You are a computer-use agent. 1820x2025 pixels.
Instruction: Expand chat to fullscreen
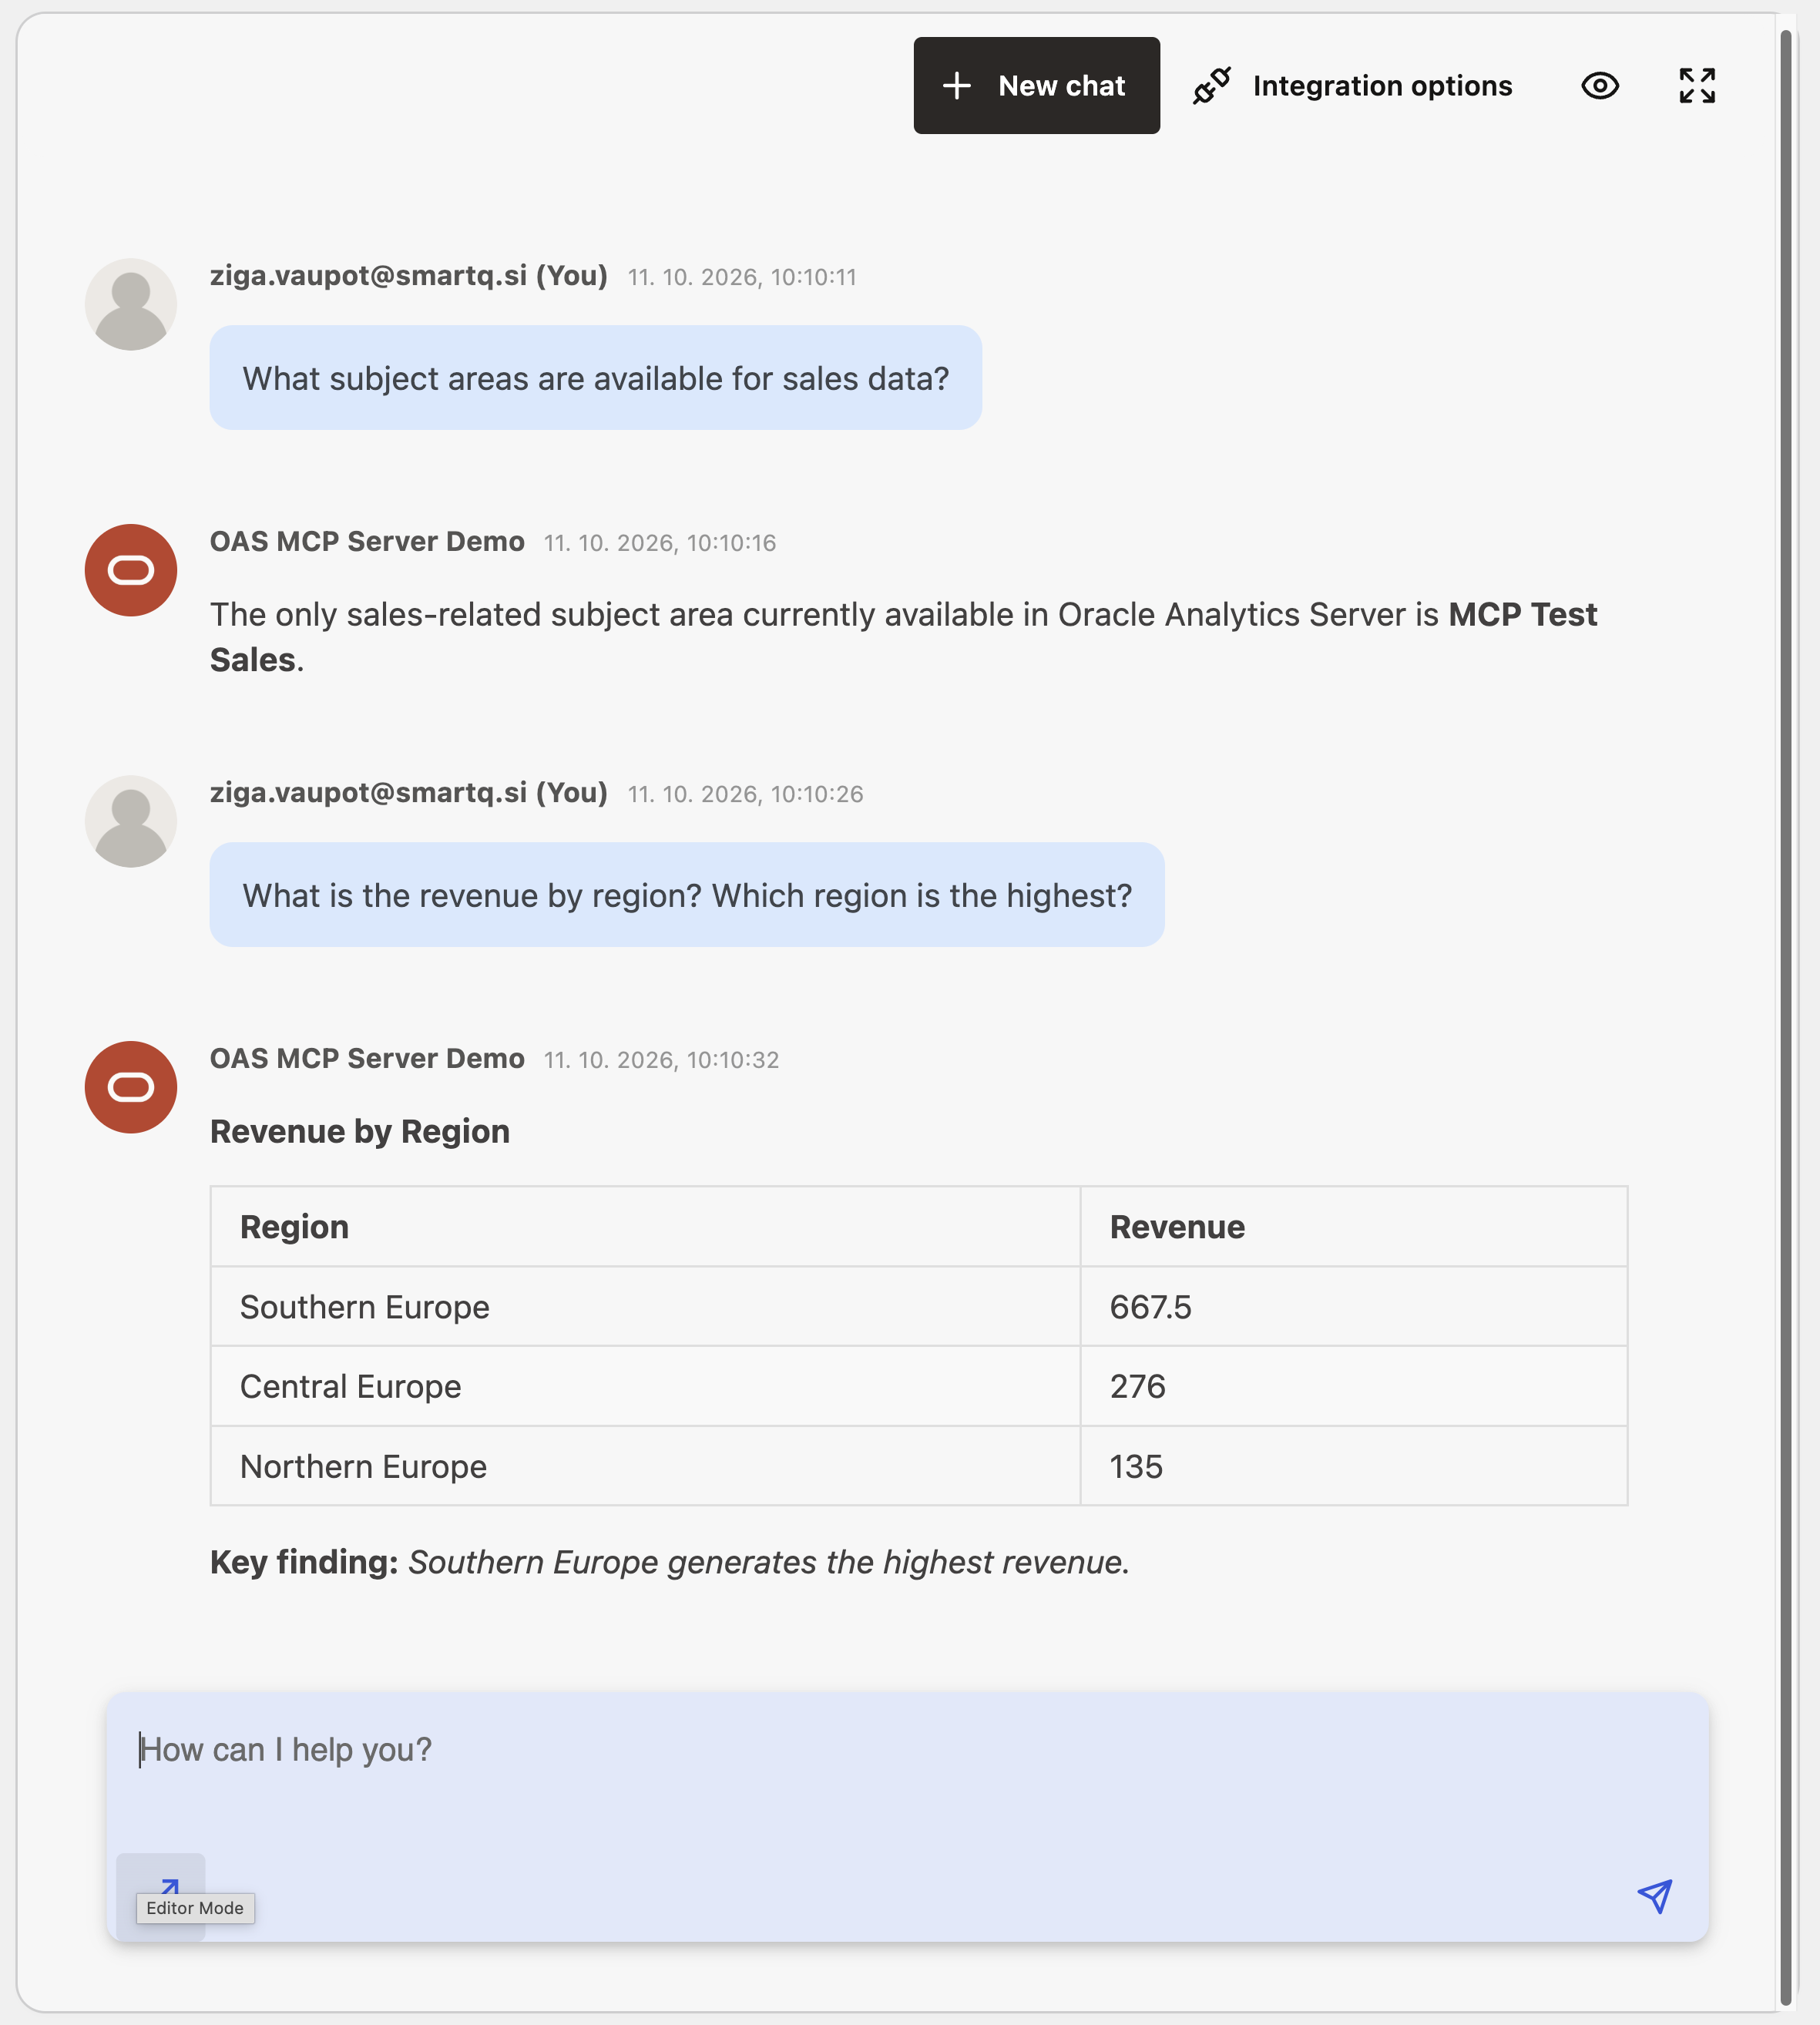tap(1697, 86)
